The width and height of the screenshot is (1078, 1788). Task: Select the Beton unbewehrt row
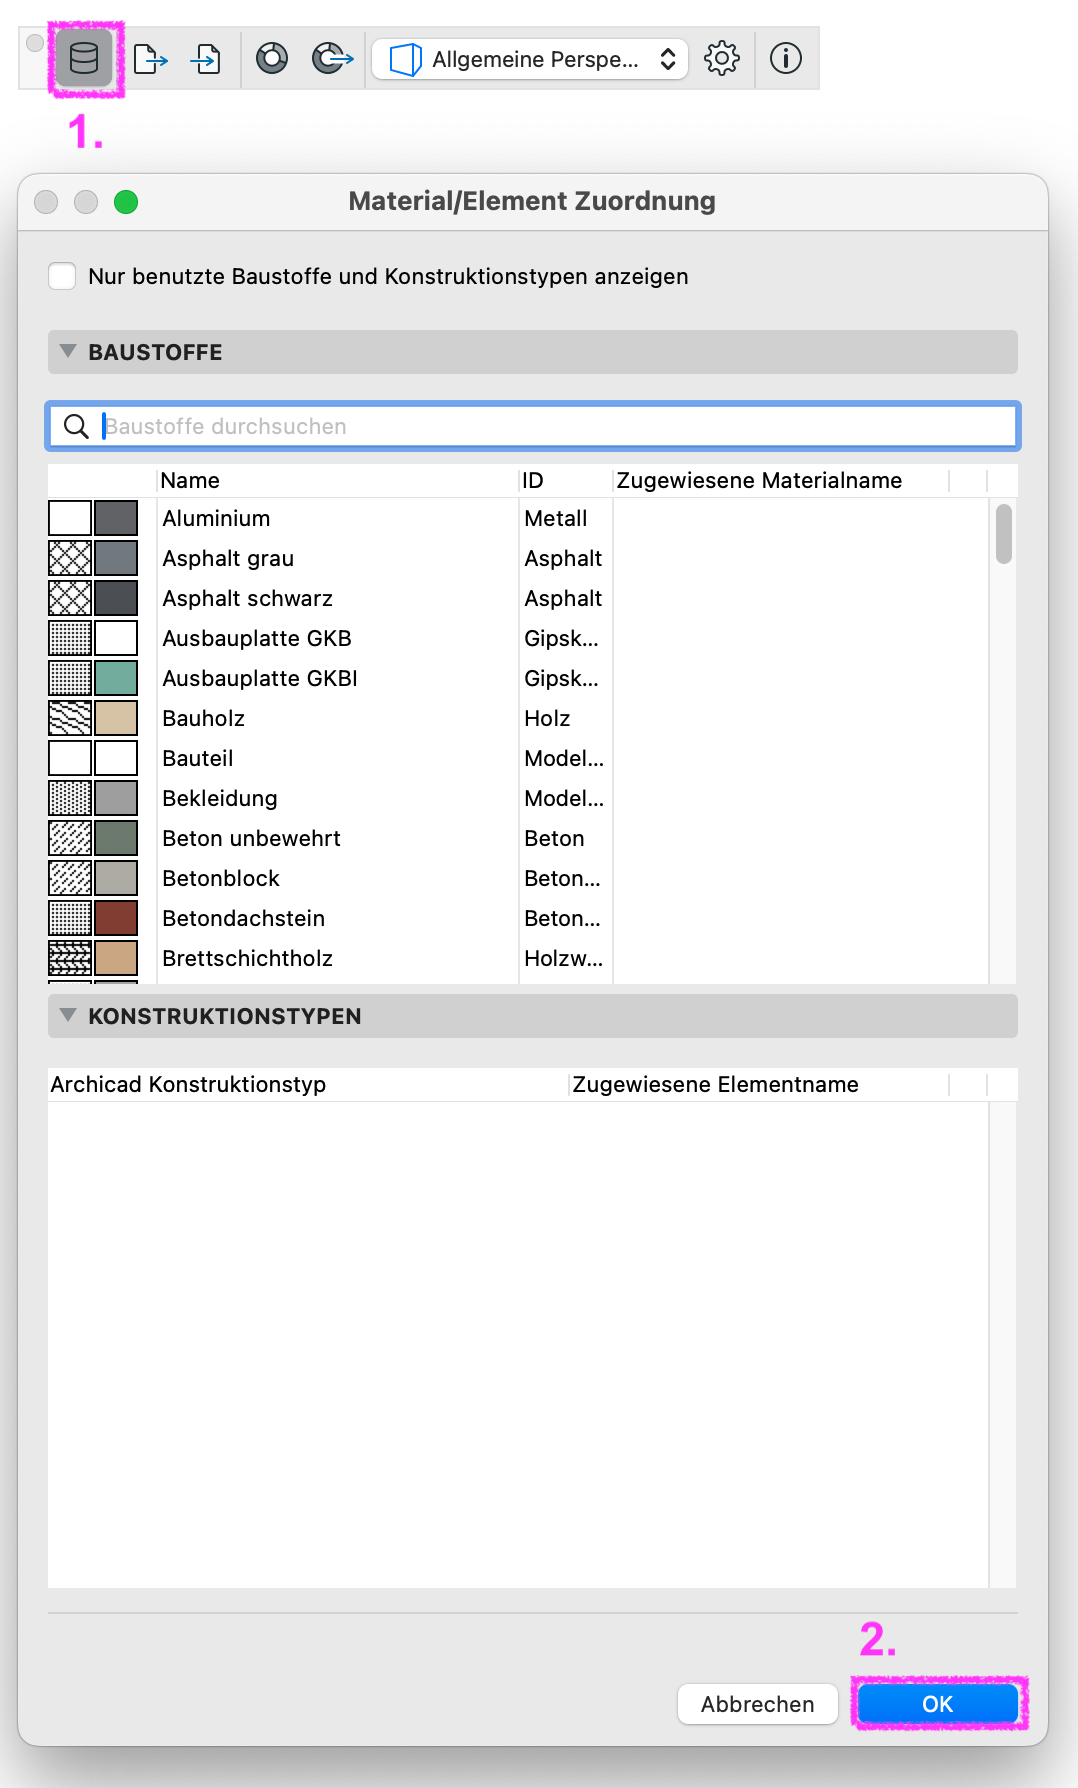coord(518,839)
